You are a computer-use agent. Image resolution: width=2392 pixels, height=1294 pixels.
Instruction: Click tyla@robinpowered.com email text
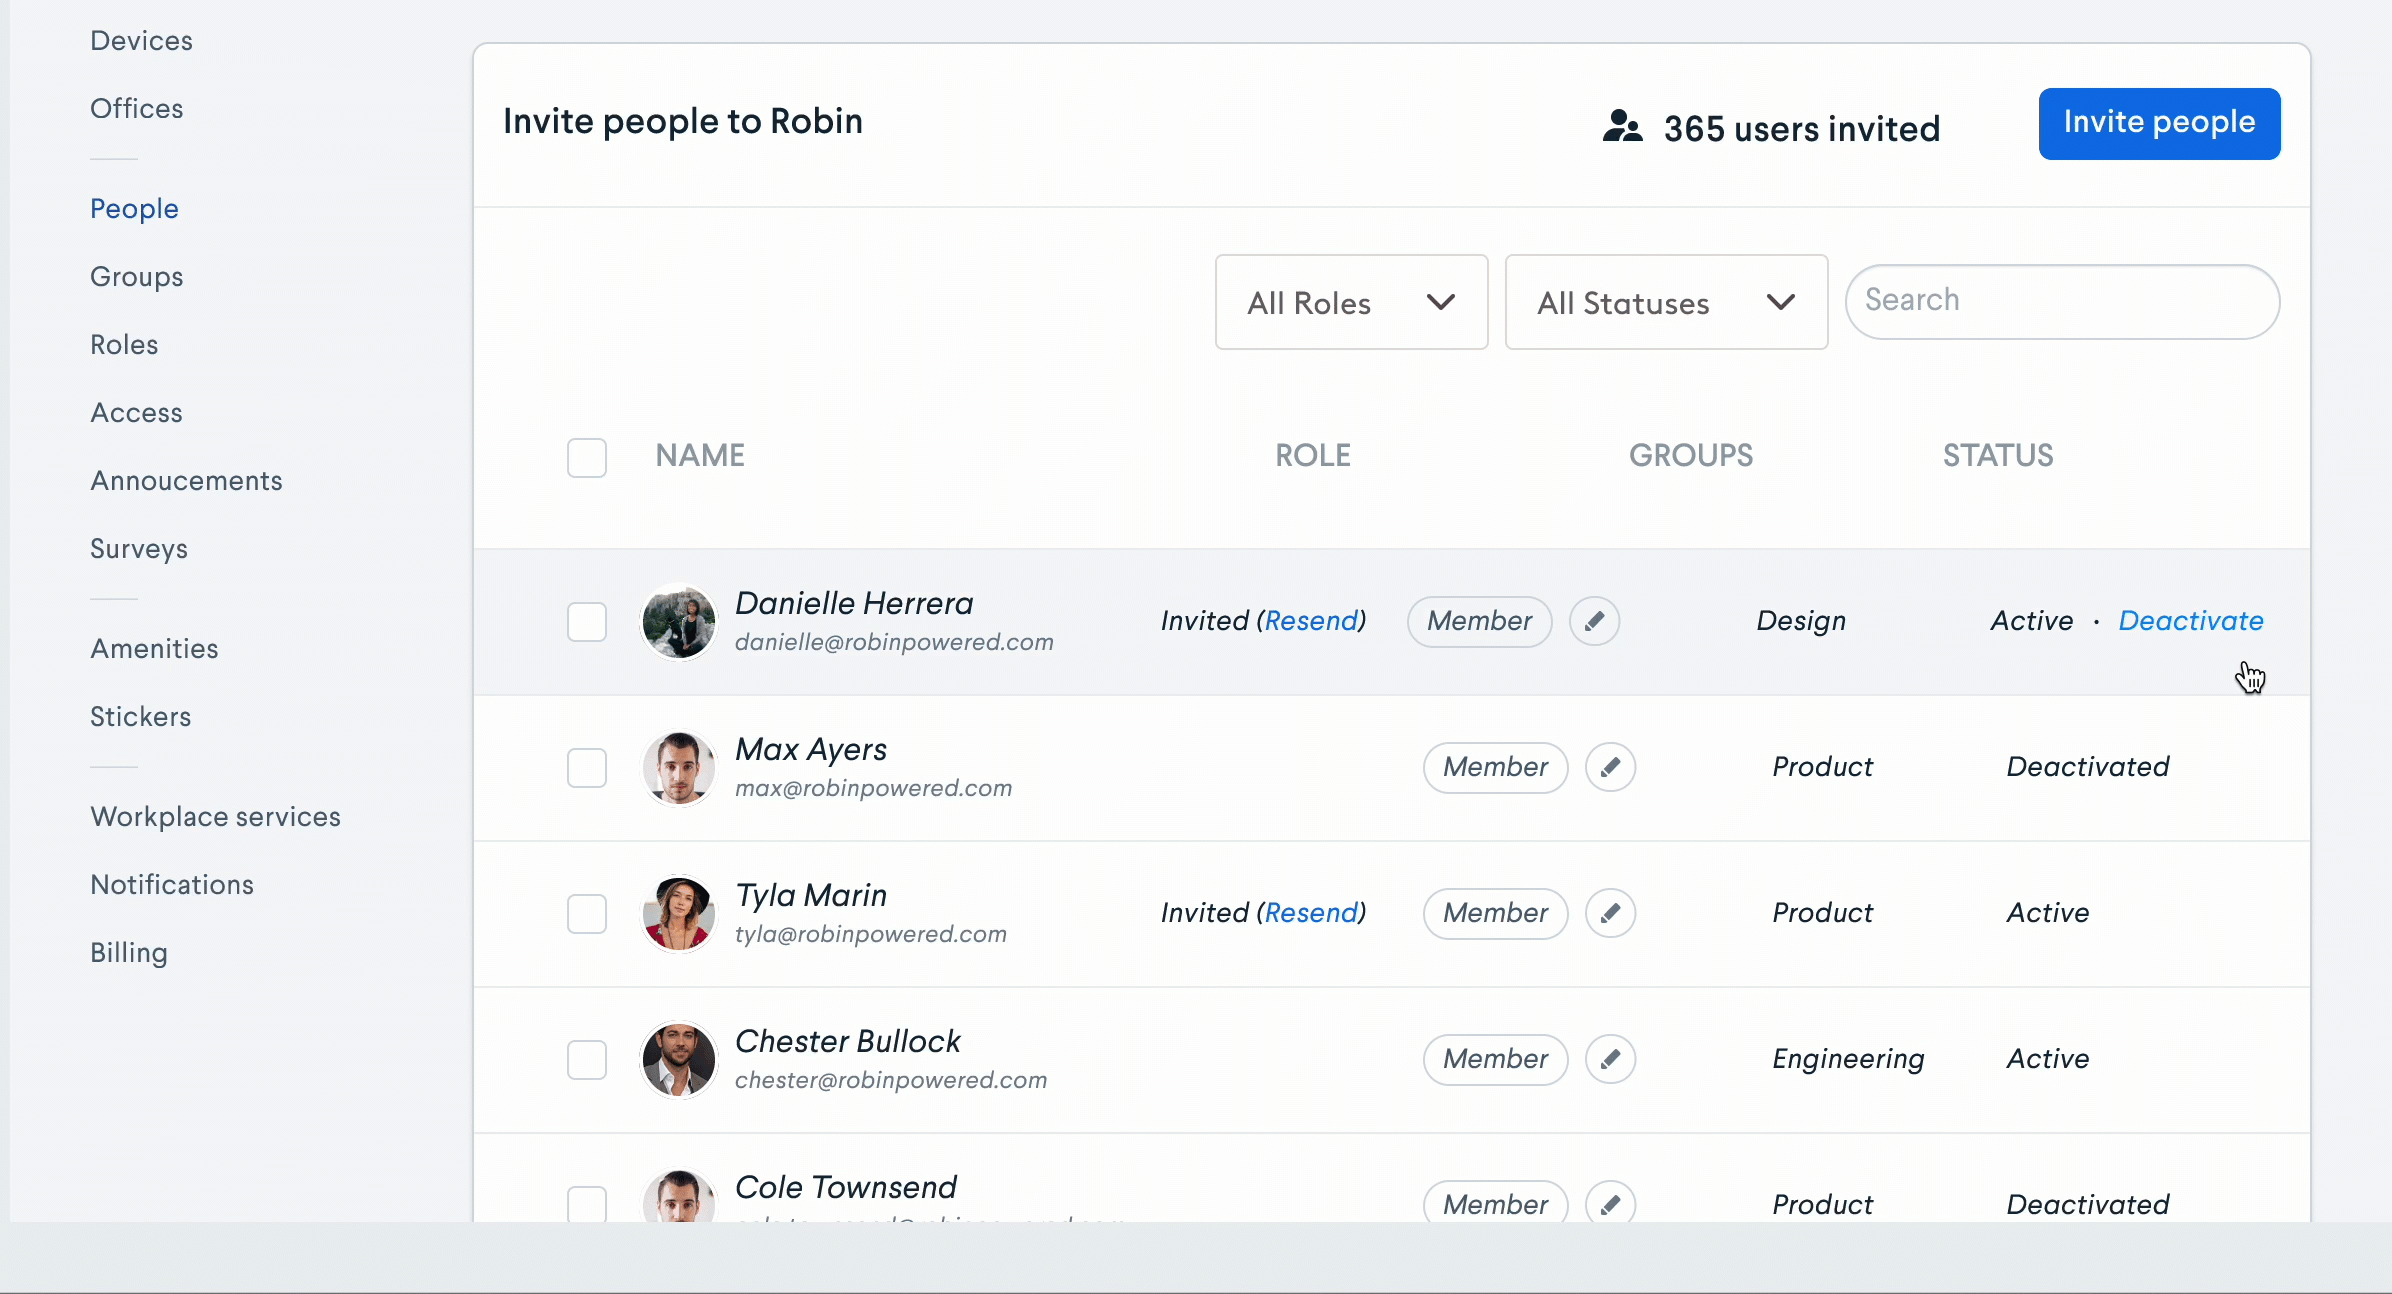click(870, 934)
